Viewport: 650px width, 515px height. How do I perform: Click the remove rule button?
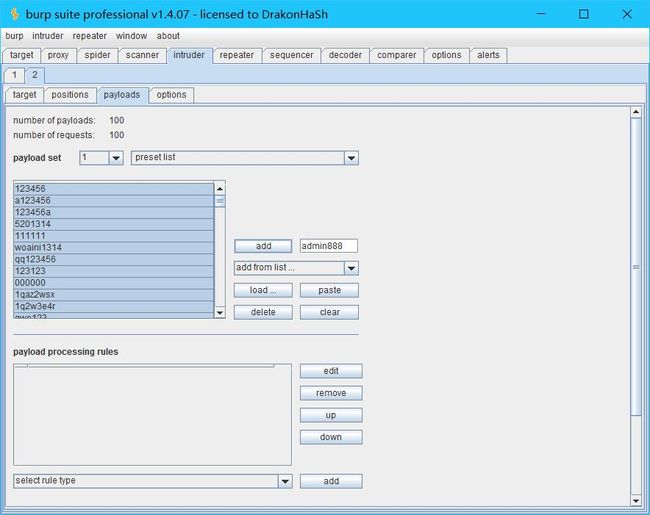331,393
